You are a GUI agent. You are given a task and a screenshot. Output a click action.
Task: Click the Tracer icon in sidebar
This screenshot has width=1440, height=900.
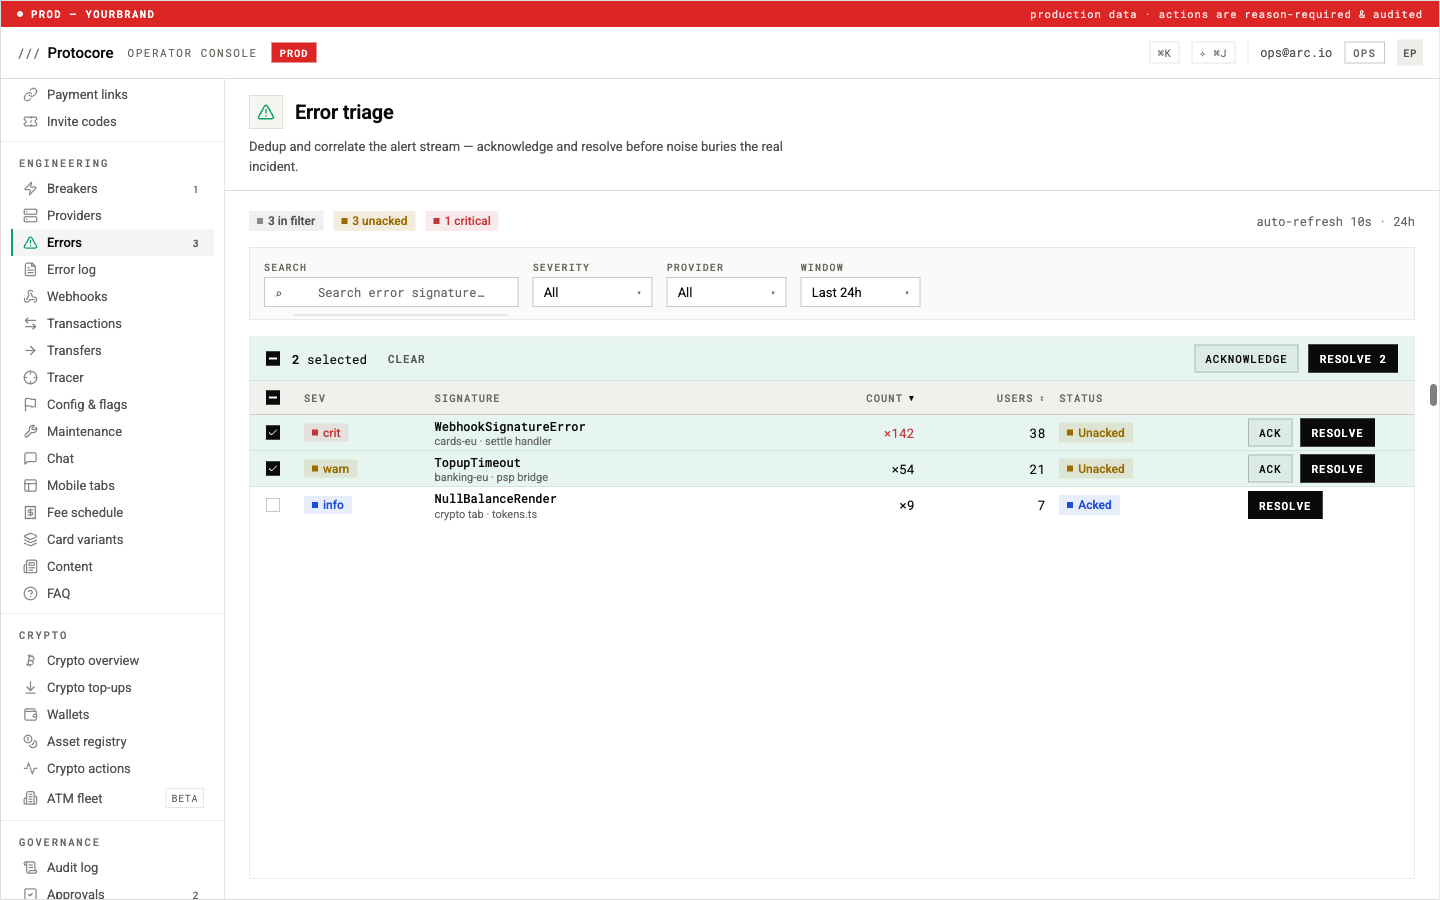pos(31,378)
